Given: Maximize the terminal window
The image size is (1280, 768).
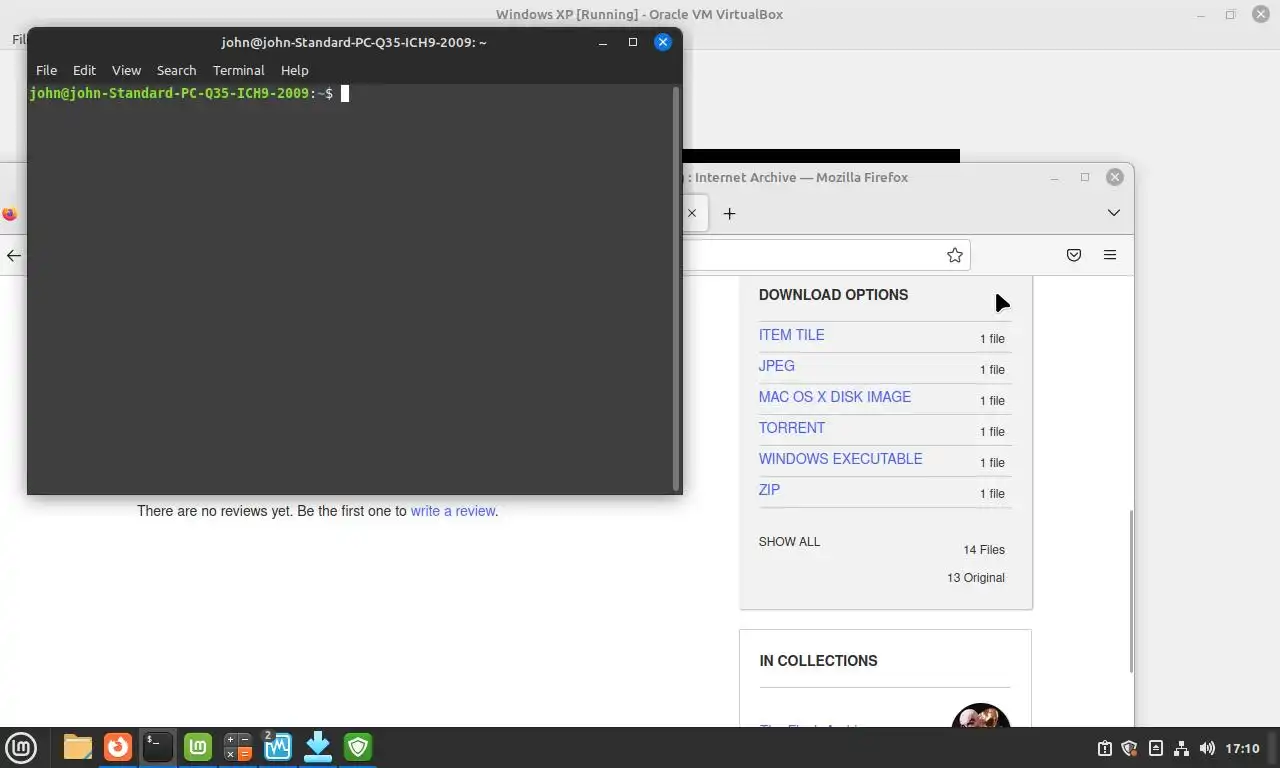Looking at the screenshot, I should 632,42.
